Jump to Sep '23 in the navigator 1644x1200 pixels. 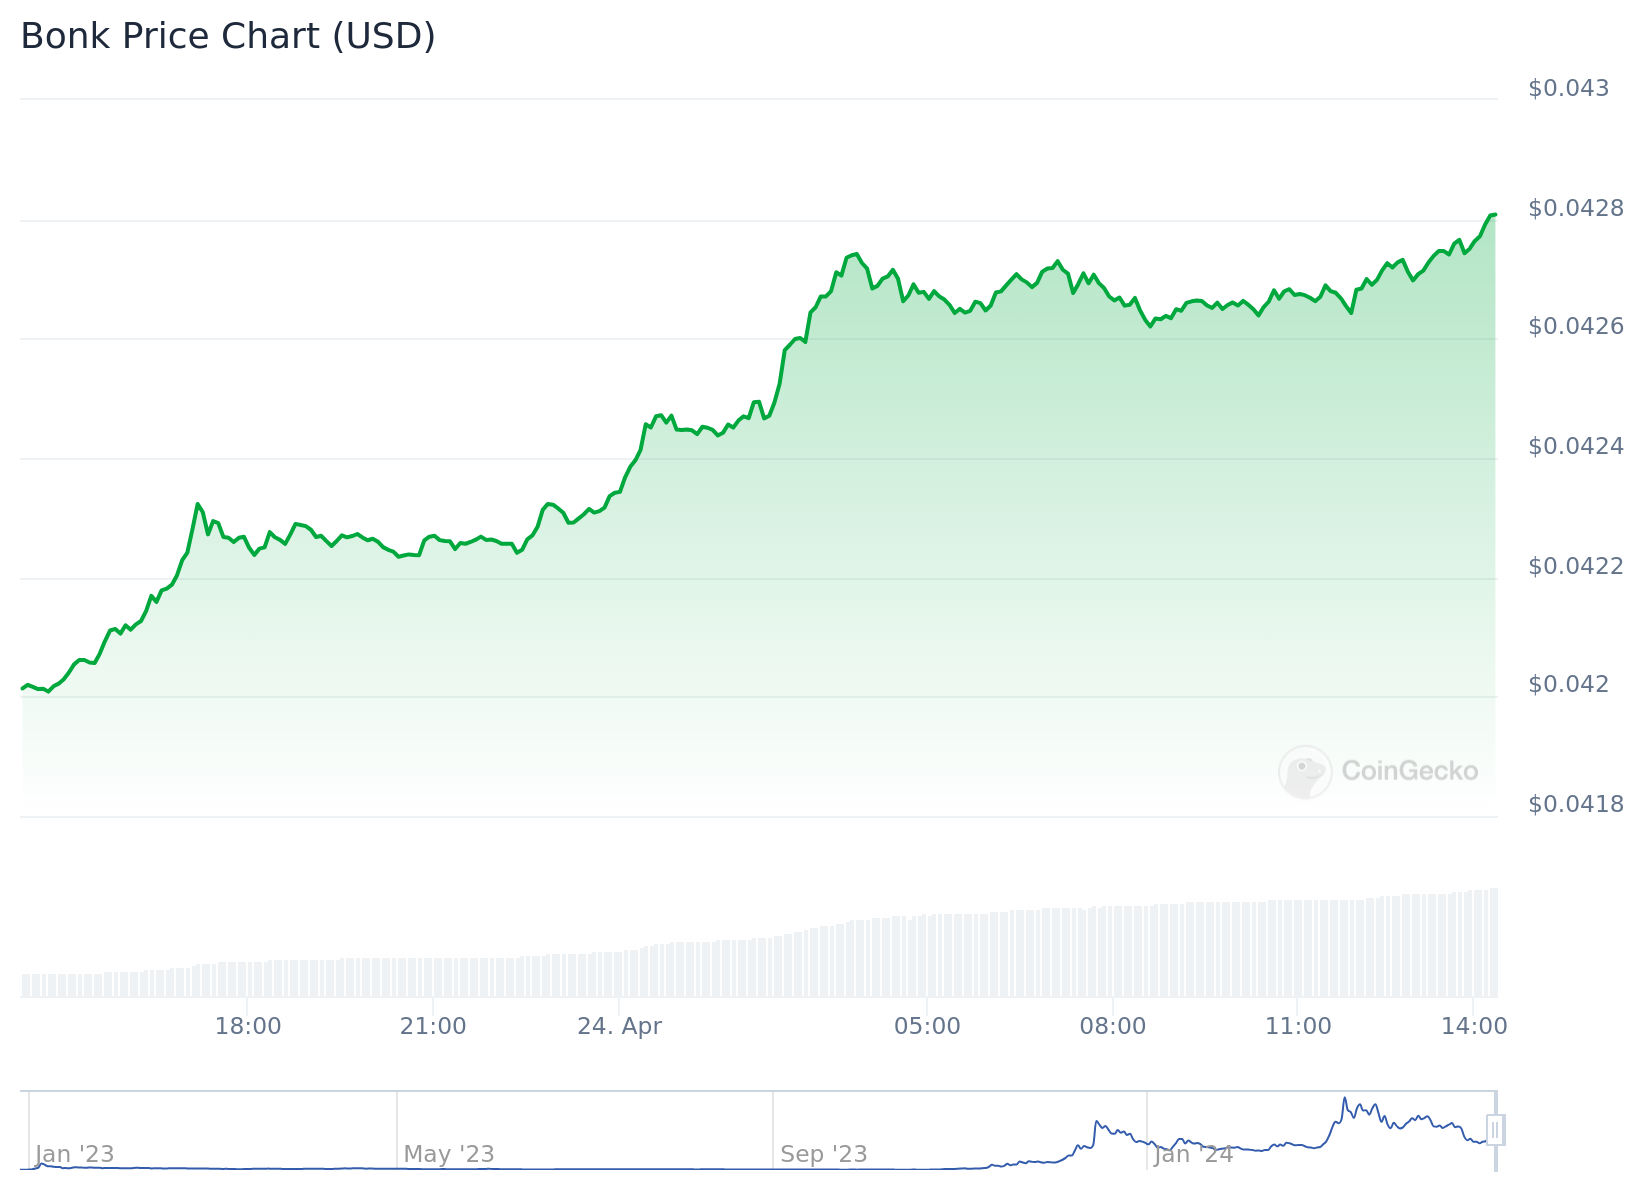coord(823,1154)
